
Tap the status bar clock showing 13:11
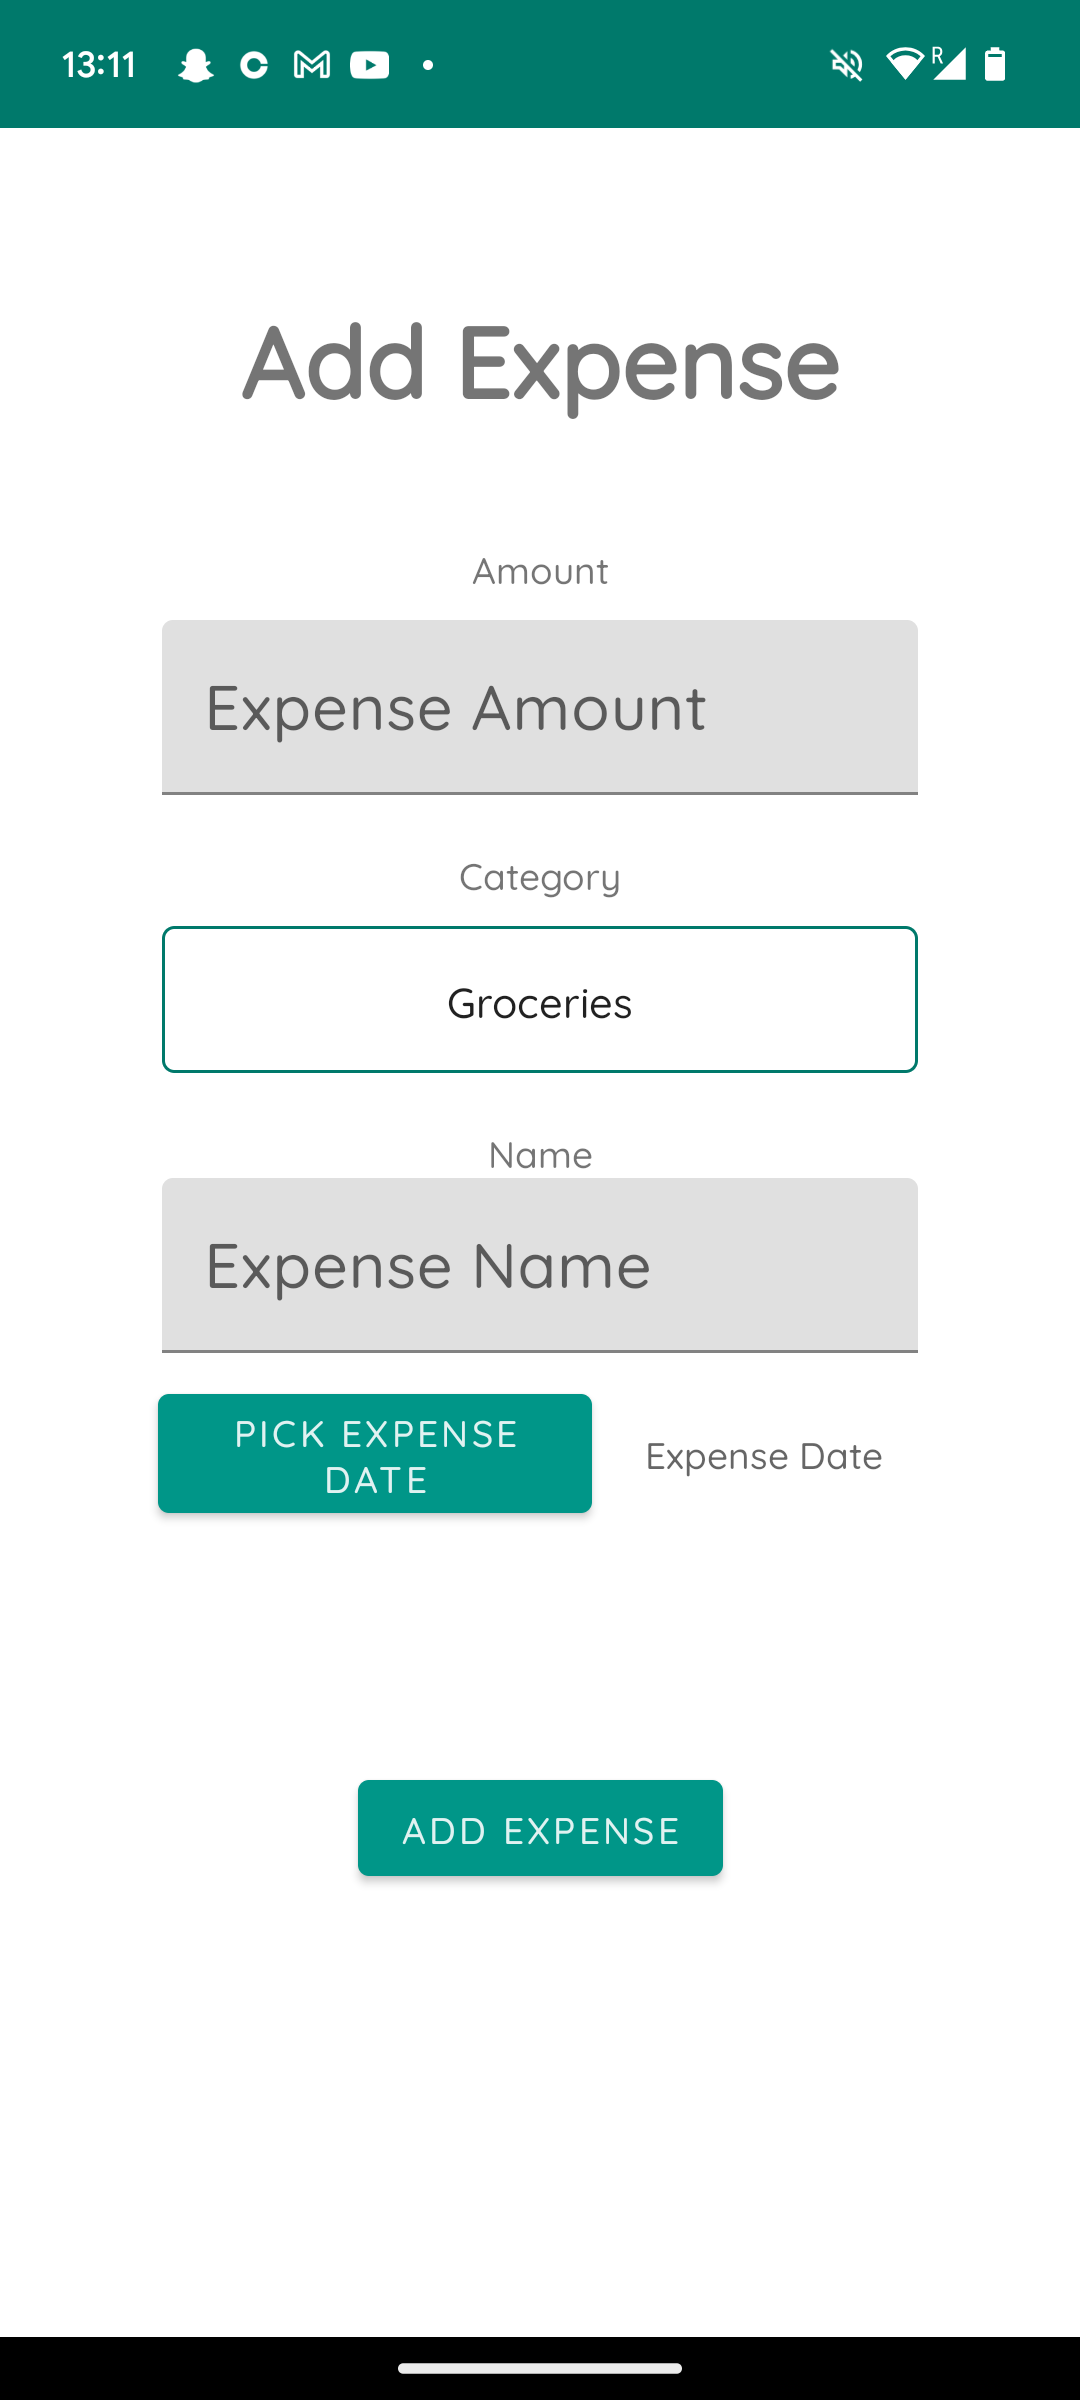point(99,66)
